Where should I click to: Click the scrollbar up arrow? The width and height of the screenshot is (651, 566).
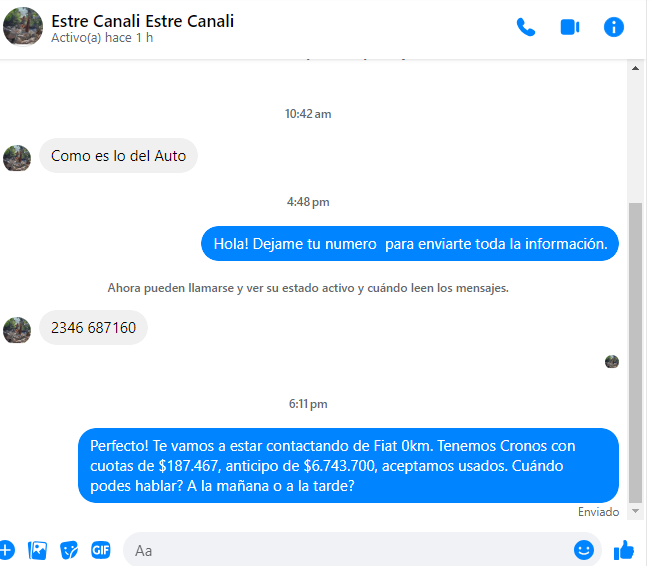[635, 68]
